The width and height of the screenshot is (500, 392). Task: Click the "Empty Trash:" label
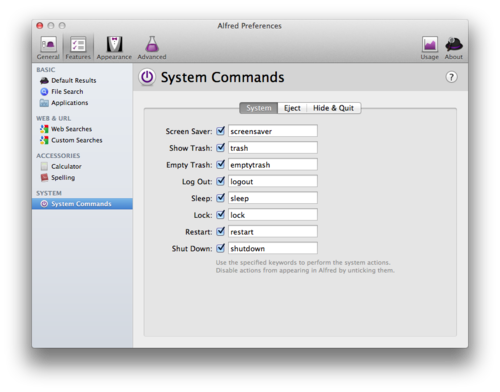point(189,165)
